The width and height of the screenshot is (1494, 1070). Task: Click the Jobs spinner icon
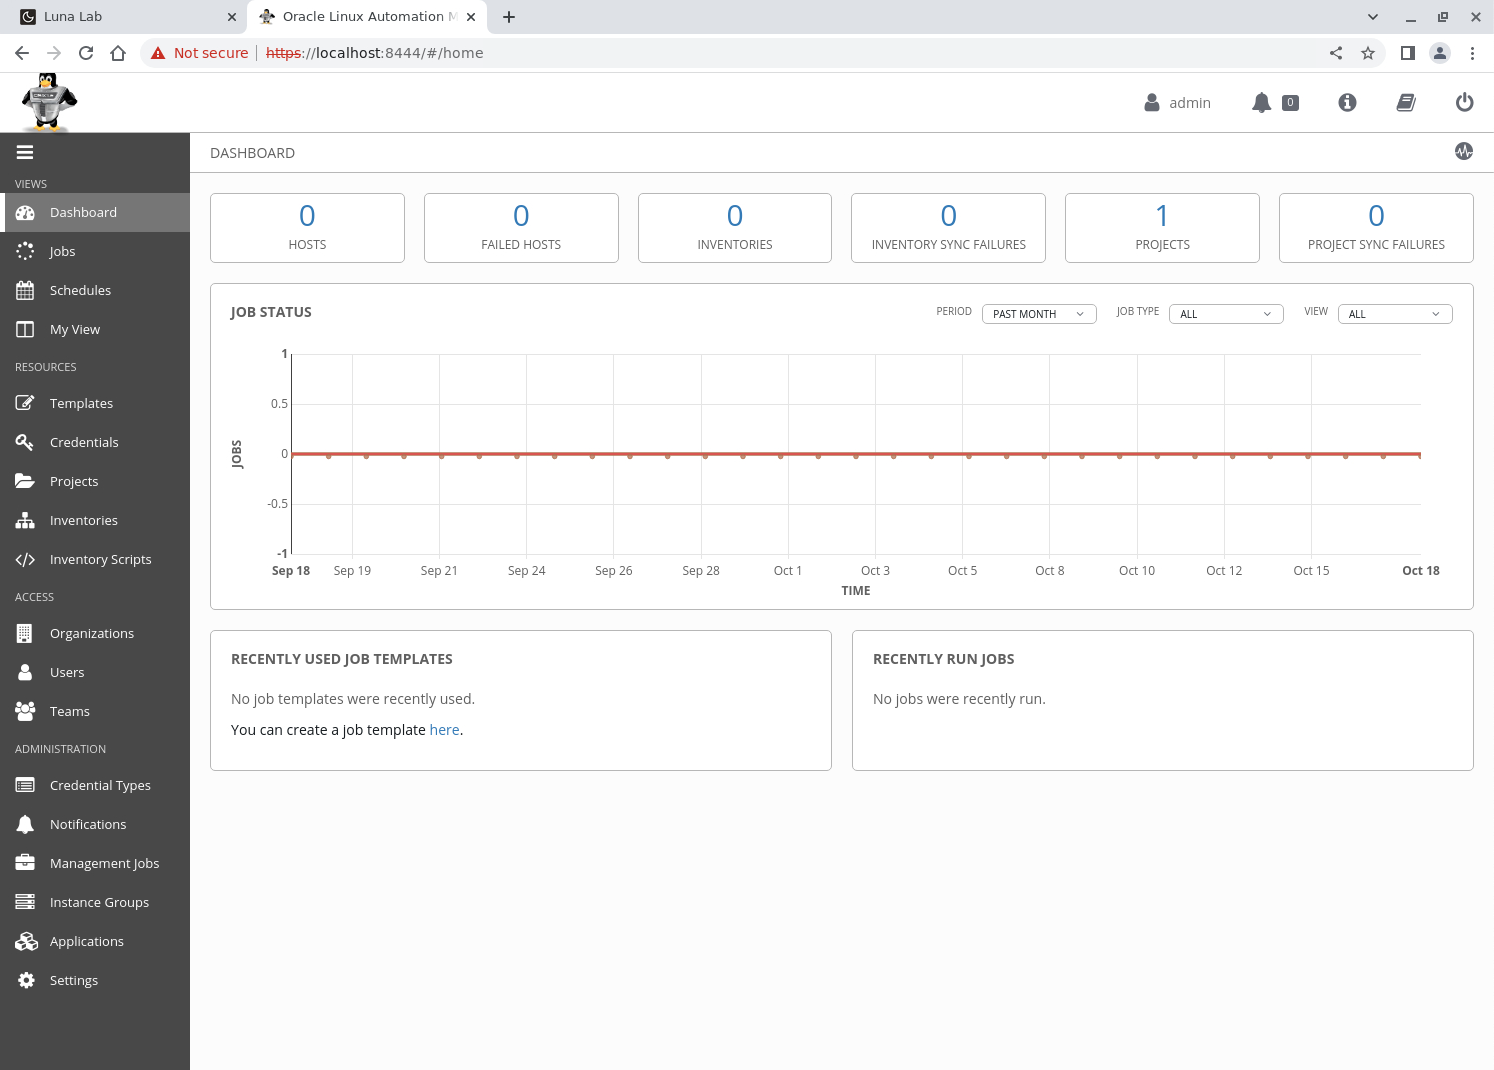(25, 251)
